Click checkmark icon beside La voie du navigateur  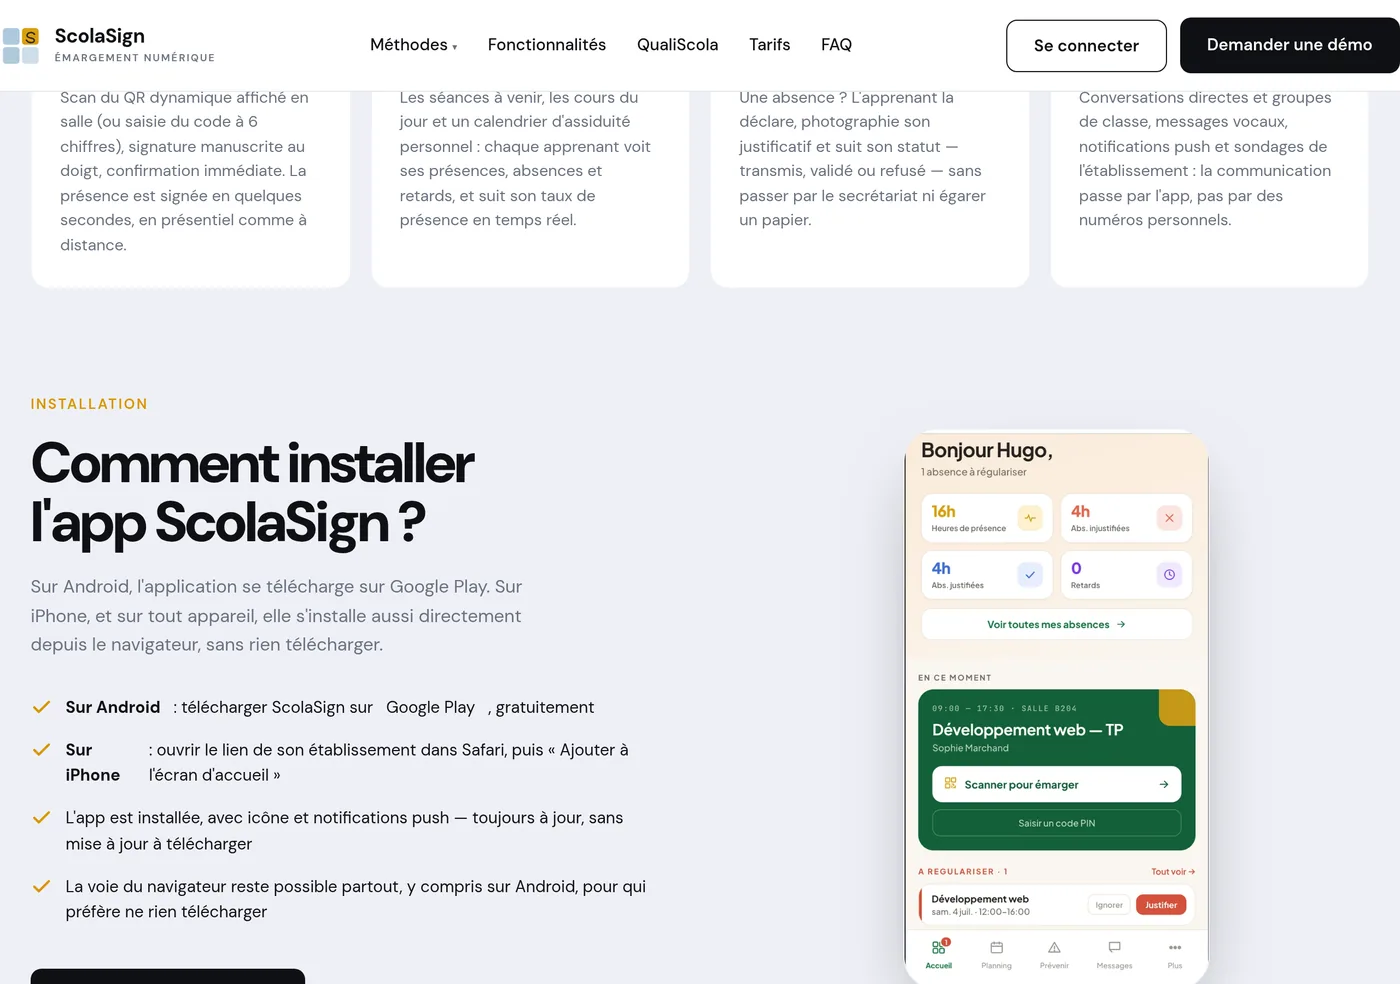click(x=41, y=886)
